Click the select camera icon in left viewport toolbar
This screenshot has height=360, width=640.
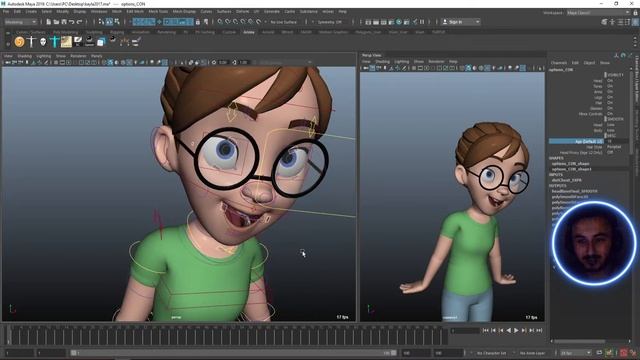click(8, 62)
